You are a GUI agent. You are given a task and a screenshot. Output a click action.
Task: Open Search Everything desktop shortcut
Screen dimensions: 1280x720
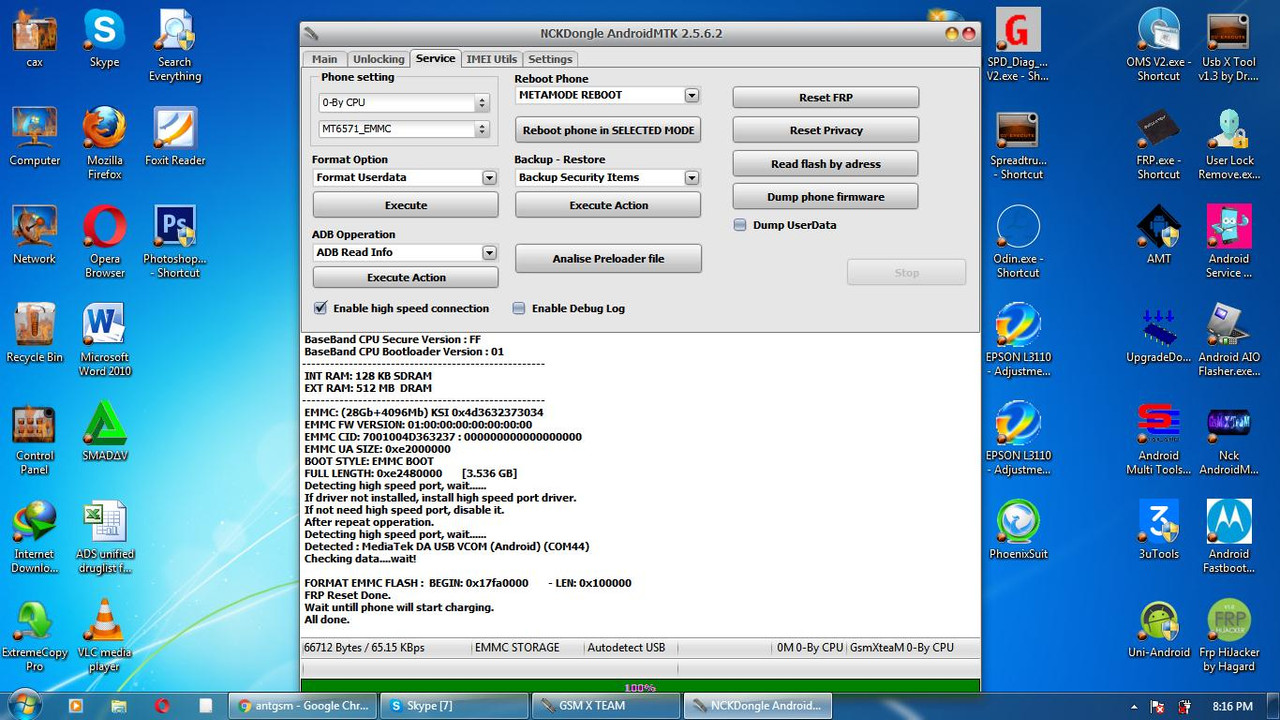(x=175, y=46)
